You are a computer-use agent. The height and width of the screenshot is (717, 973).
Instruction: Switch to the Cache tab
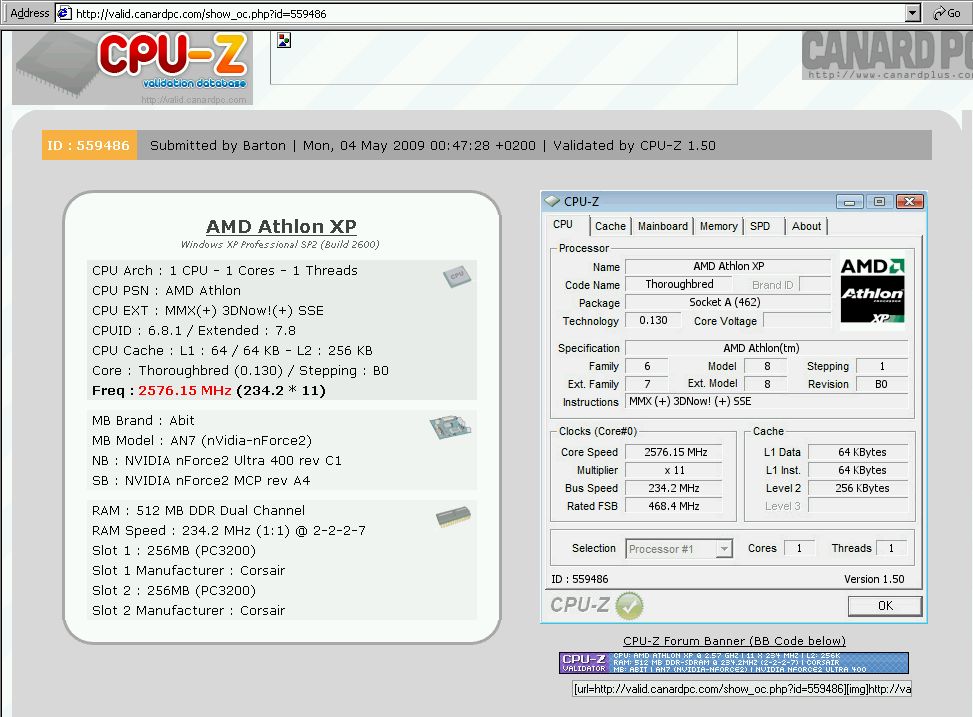pos(610,226)
